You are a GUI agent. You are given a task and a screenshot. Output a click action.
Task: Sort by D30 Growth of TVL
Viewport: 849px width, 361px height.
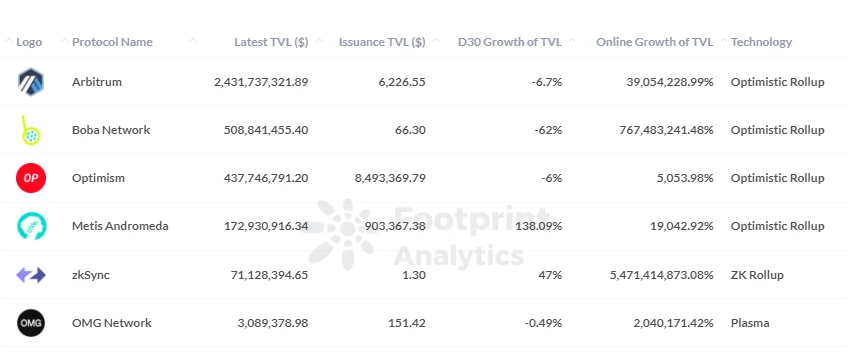click(x=510, y=42)
